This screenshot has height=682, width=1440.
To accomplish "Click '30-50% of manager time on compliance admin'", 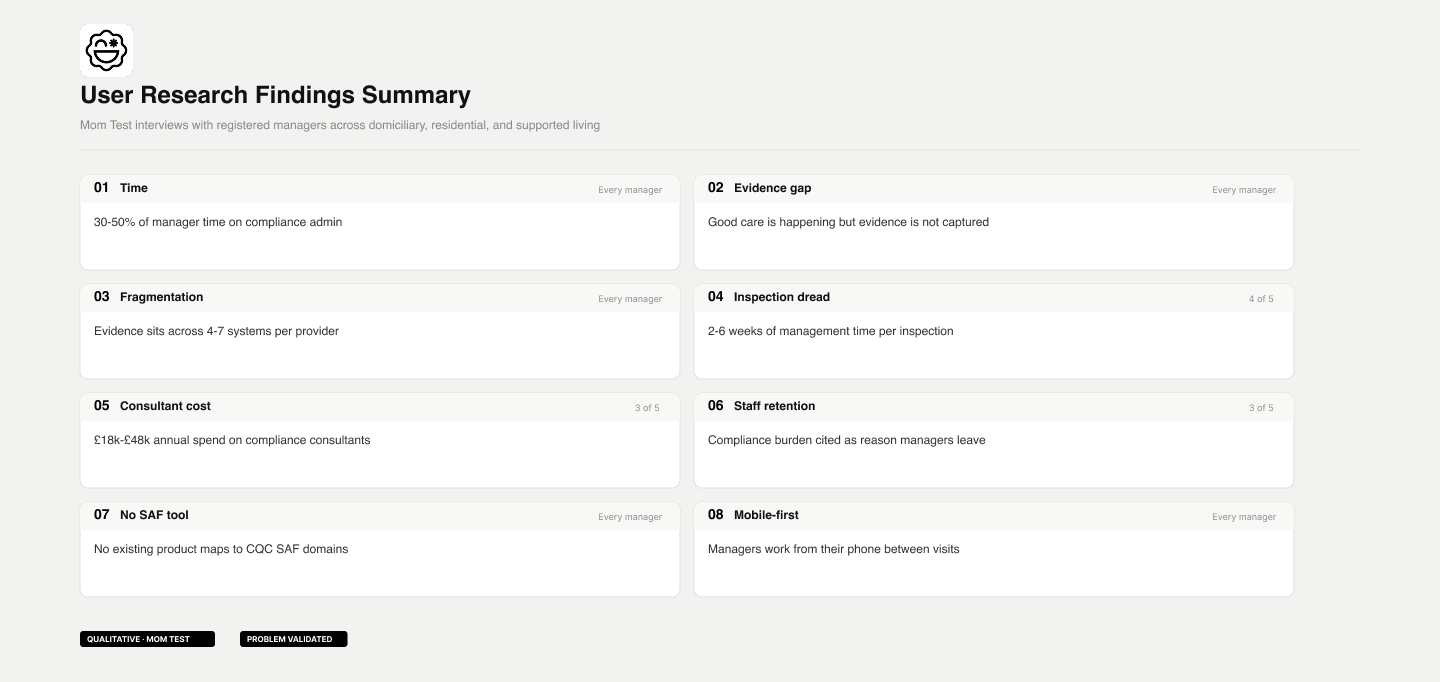I will (218, 222).
